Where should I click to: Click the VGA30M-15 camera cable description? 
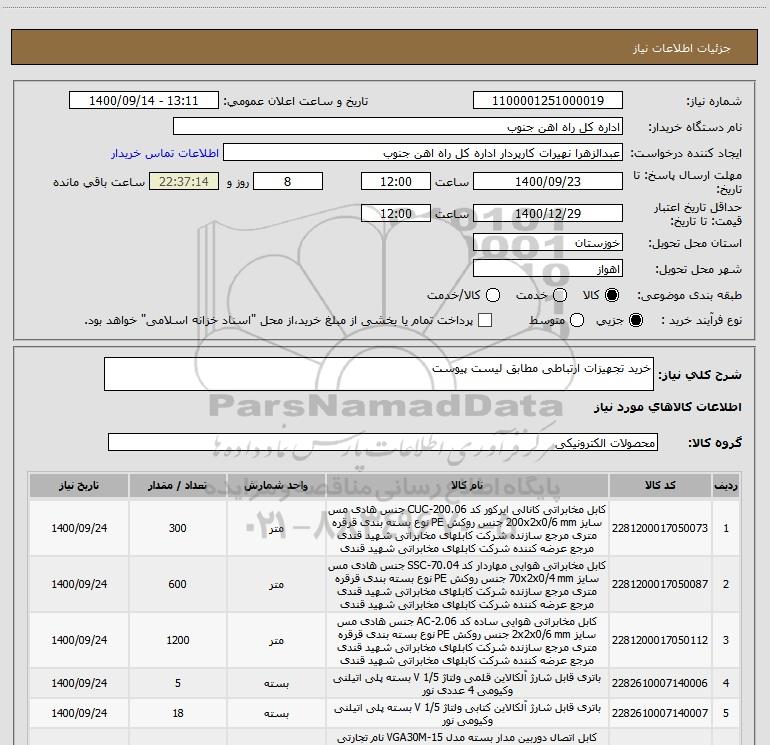[467, 737]
